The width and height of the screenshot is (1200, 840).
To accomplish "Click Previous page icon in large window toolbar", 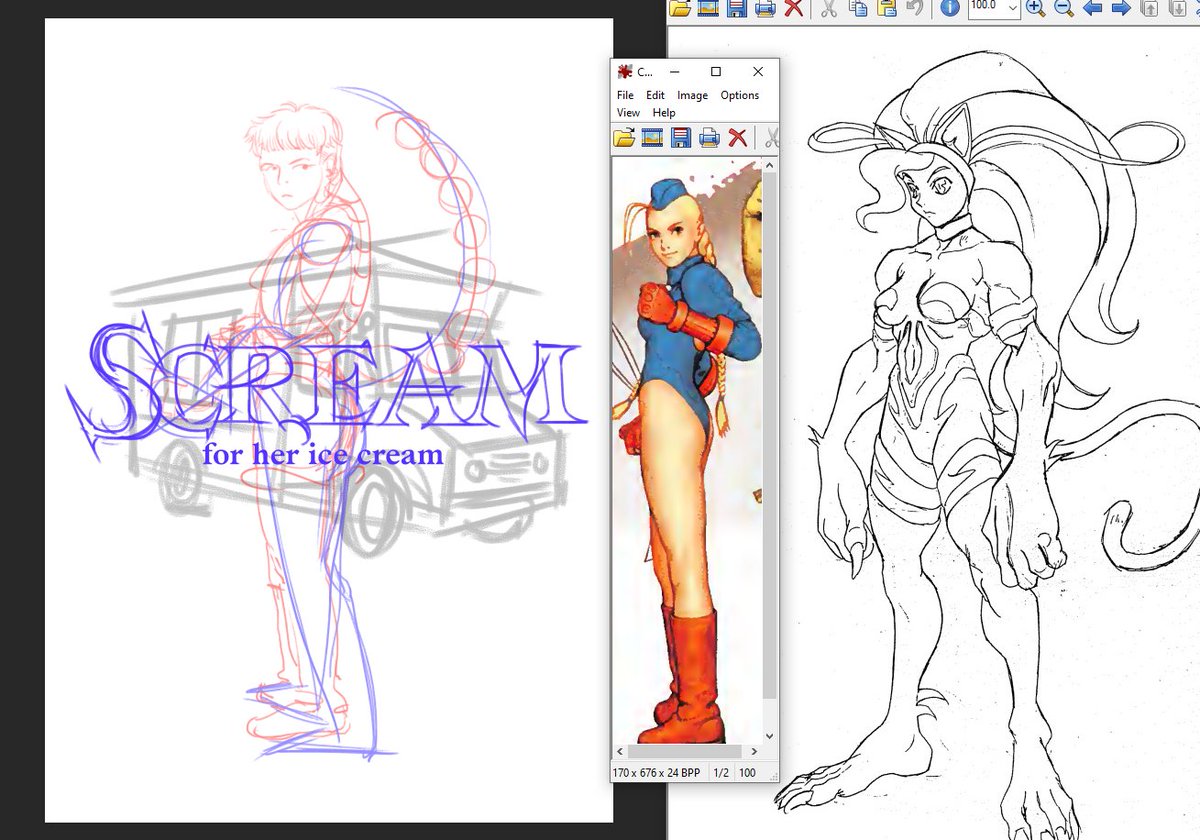I will point(1151,7).
